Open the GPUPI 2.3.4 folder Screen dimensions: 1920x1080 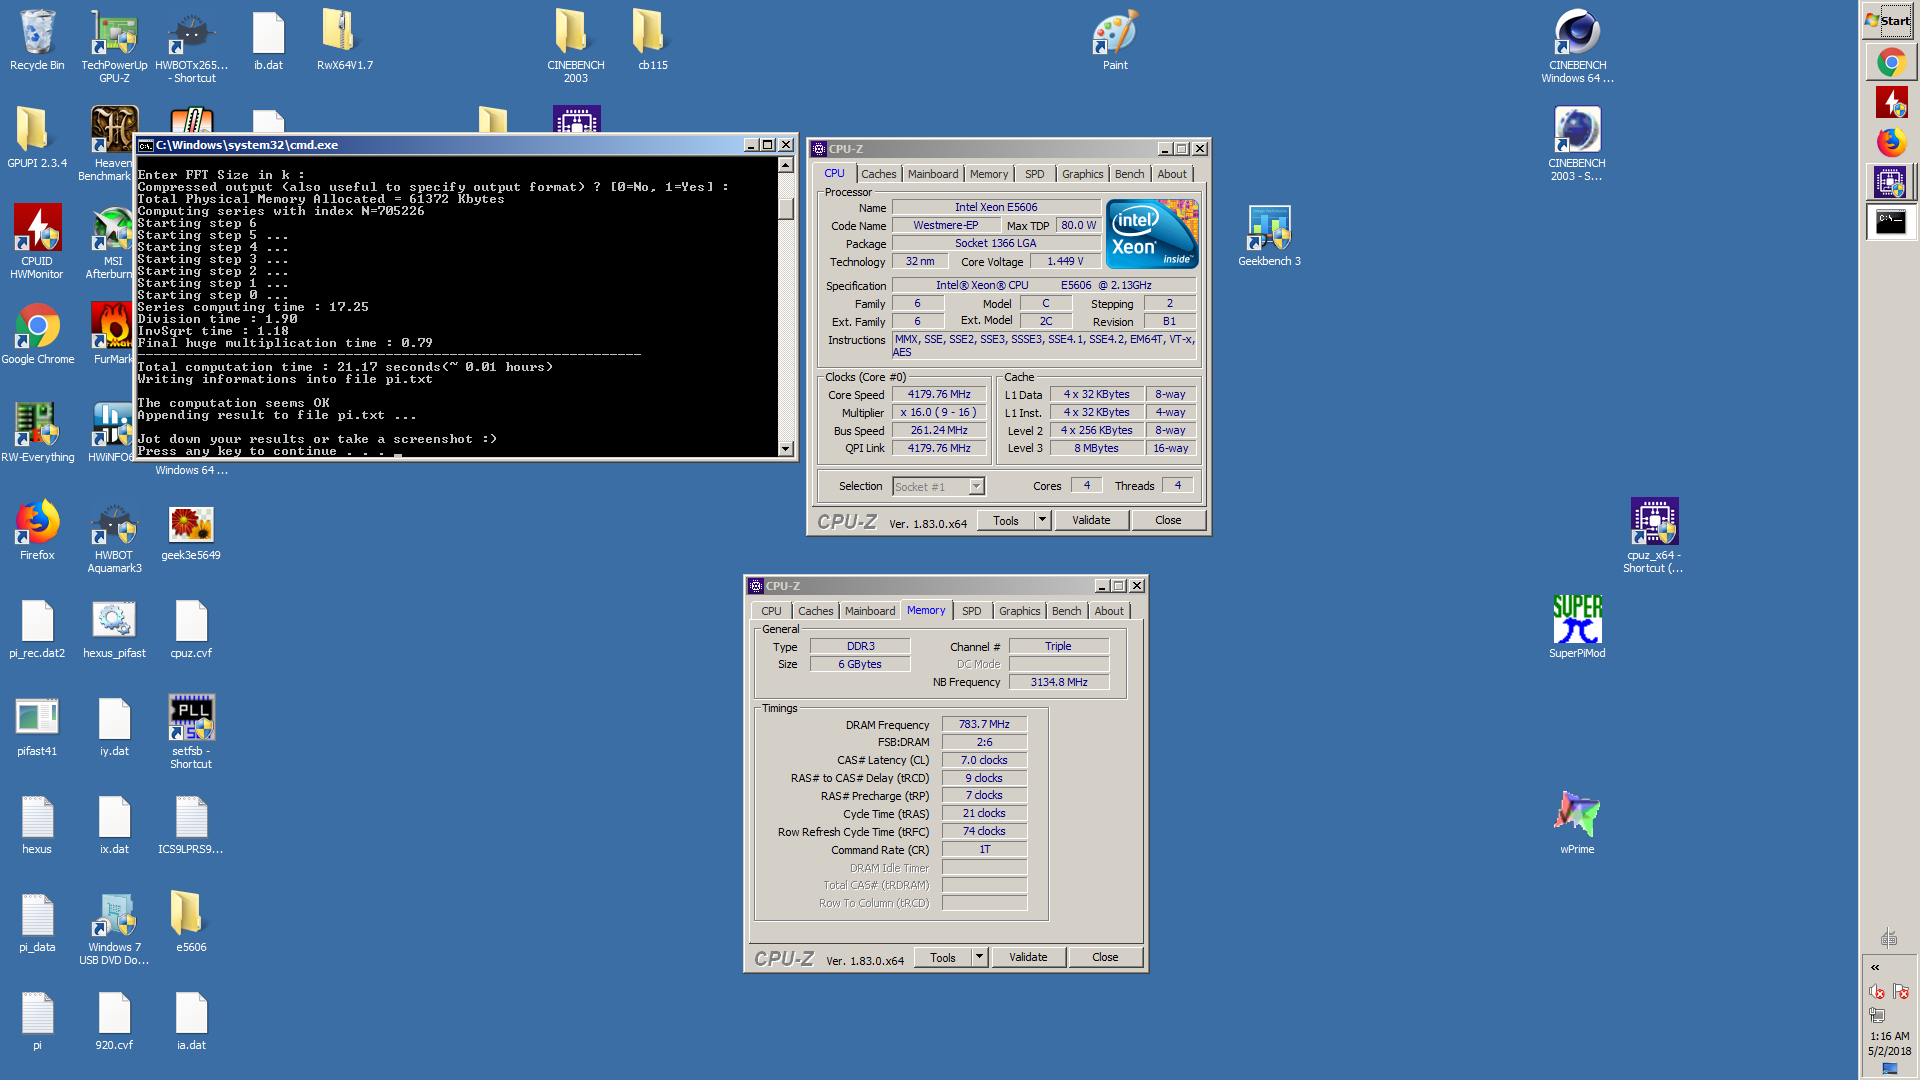coord(37,138)
